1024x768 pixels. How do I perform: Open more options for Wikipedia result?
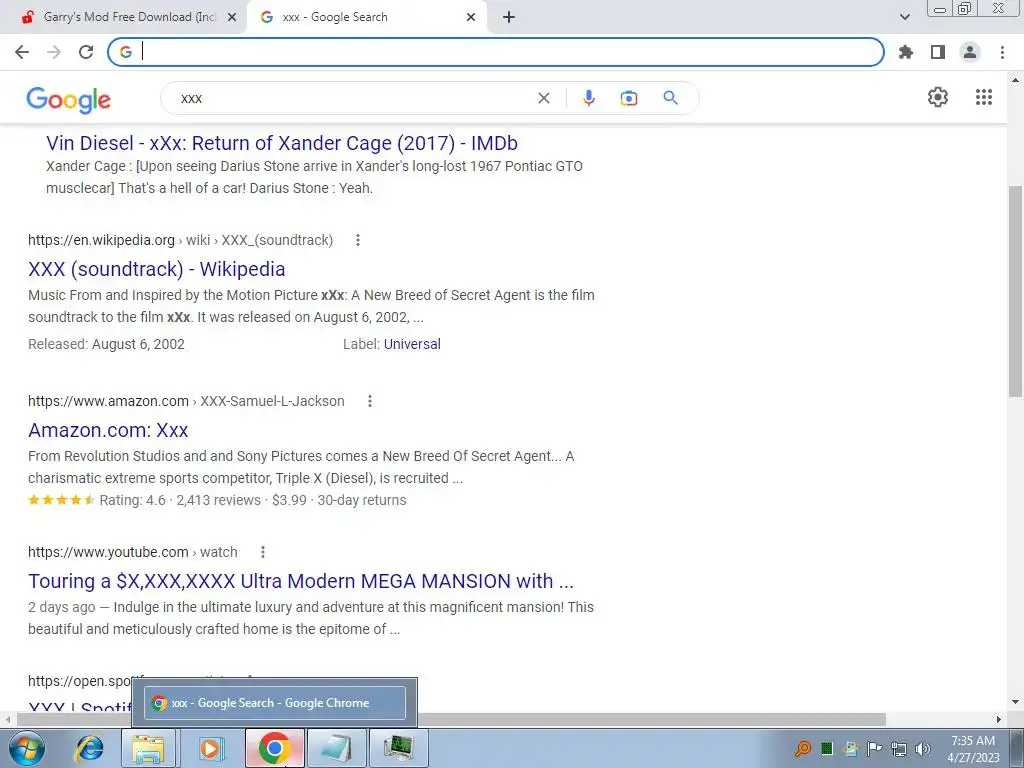pyautogui.click(x=357, y=240)
